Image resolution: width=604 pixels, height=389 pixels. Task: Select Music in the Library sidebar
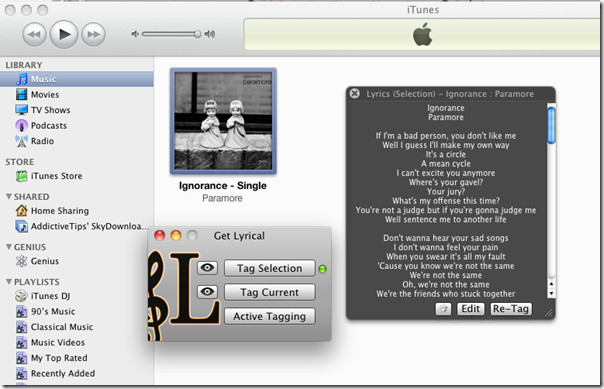coord(77,79)
